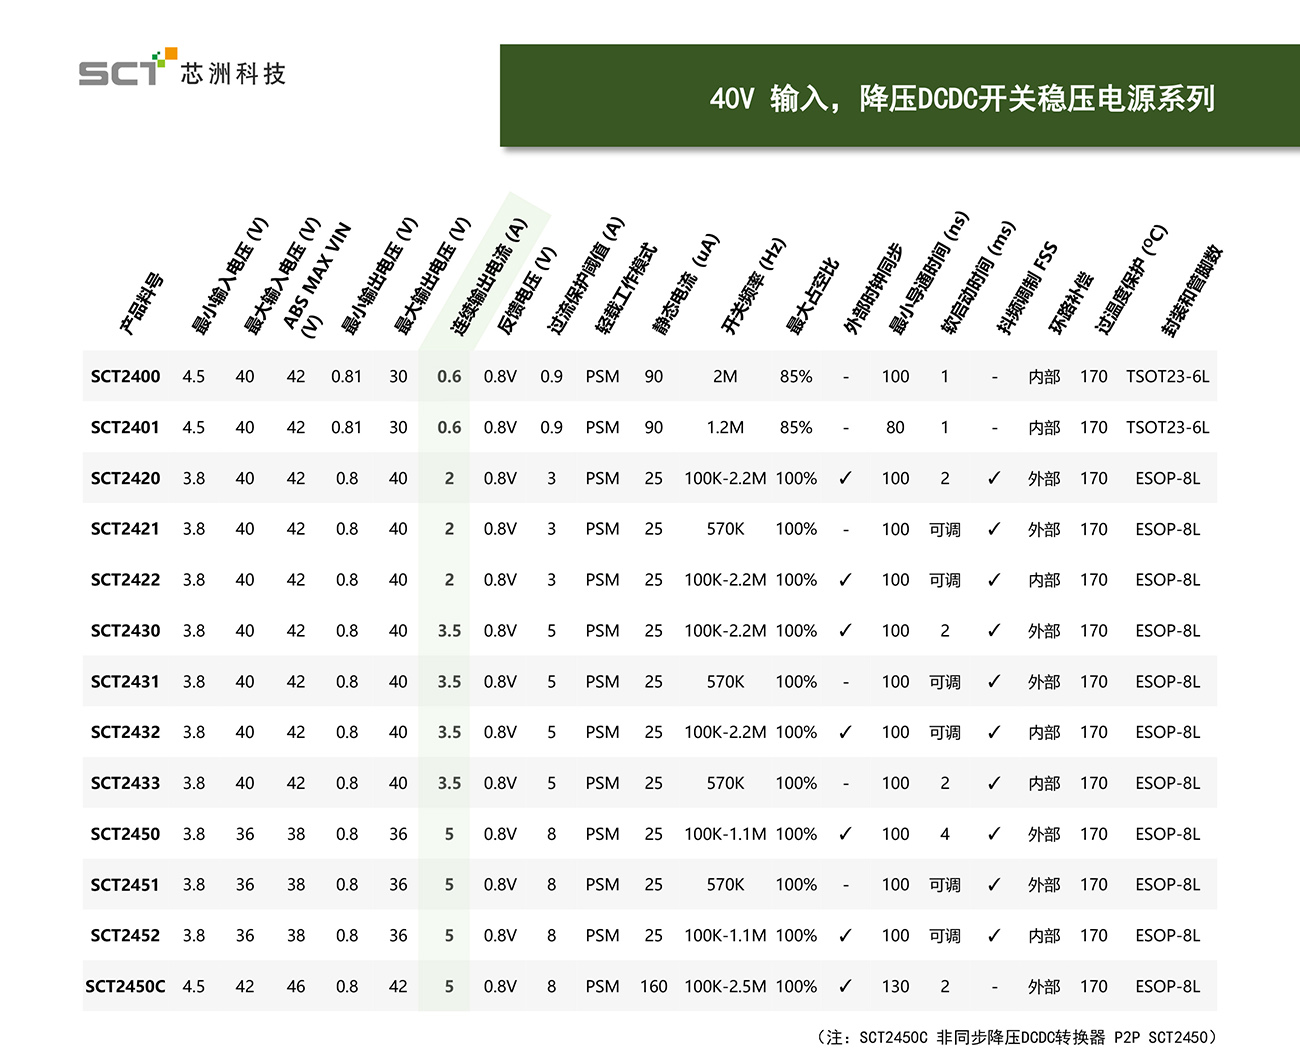Click the FSS checkmark in SCT2433 row

[x=994, y=783]
